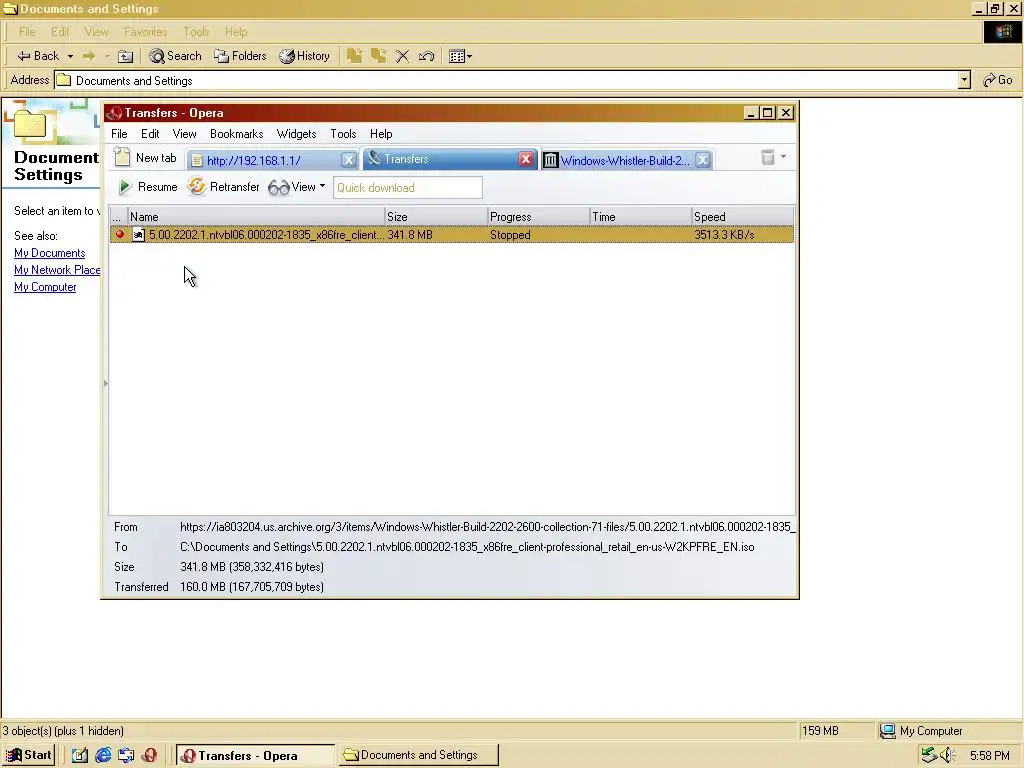
Task: Open a New tab in Opera
Action: pyautogui.click(x=146, y=158)
